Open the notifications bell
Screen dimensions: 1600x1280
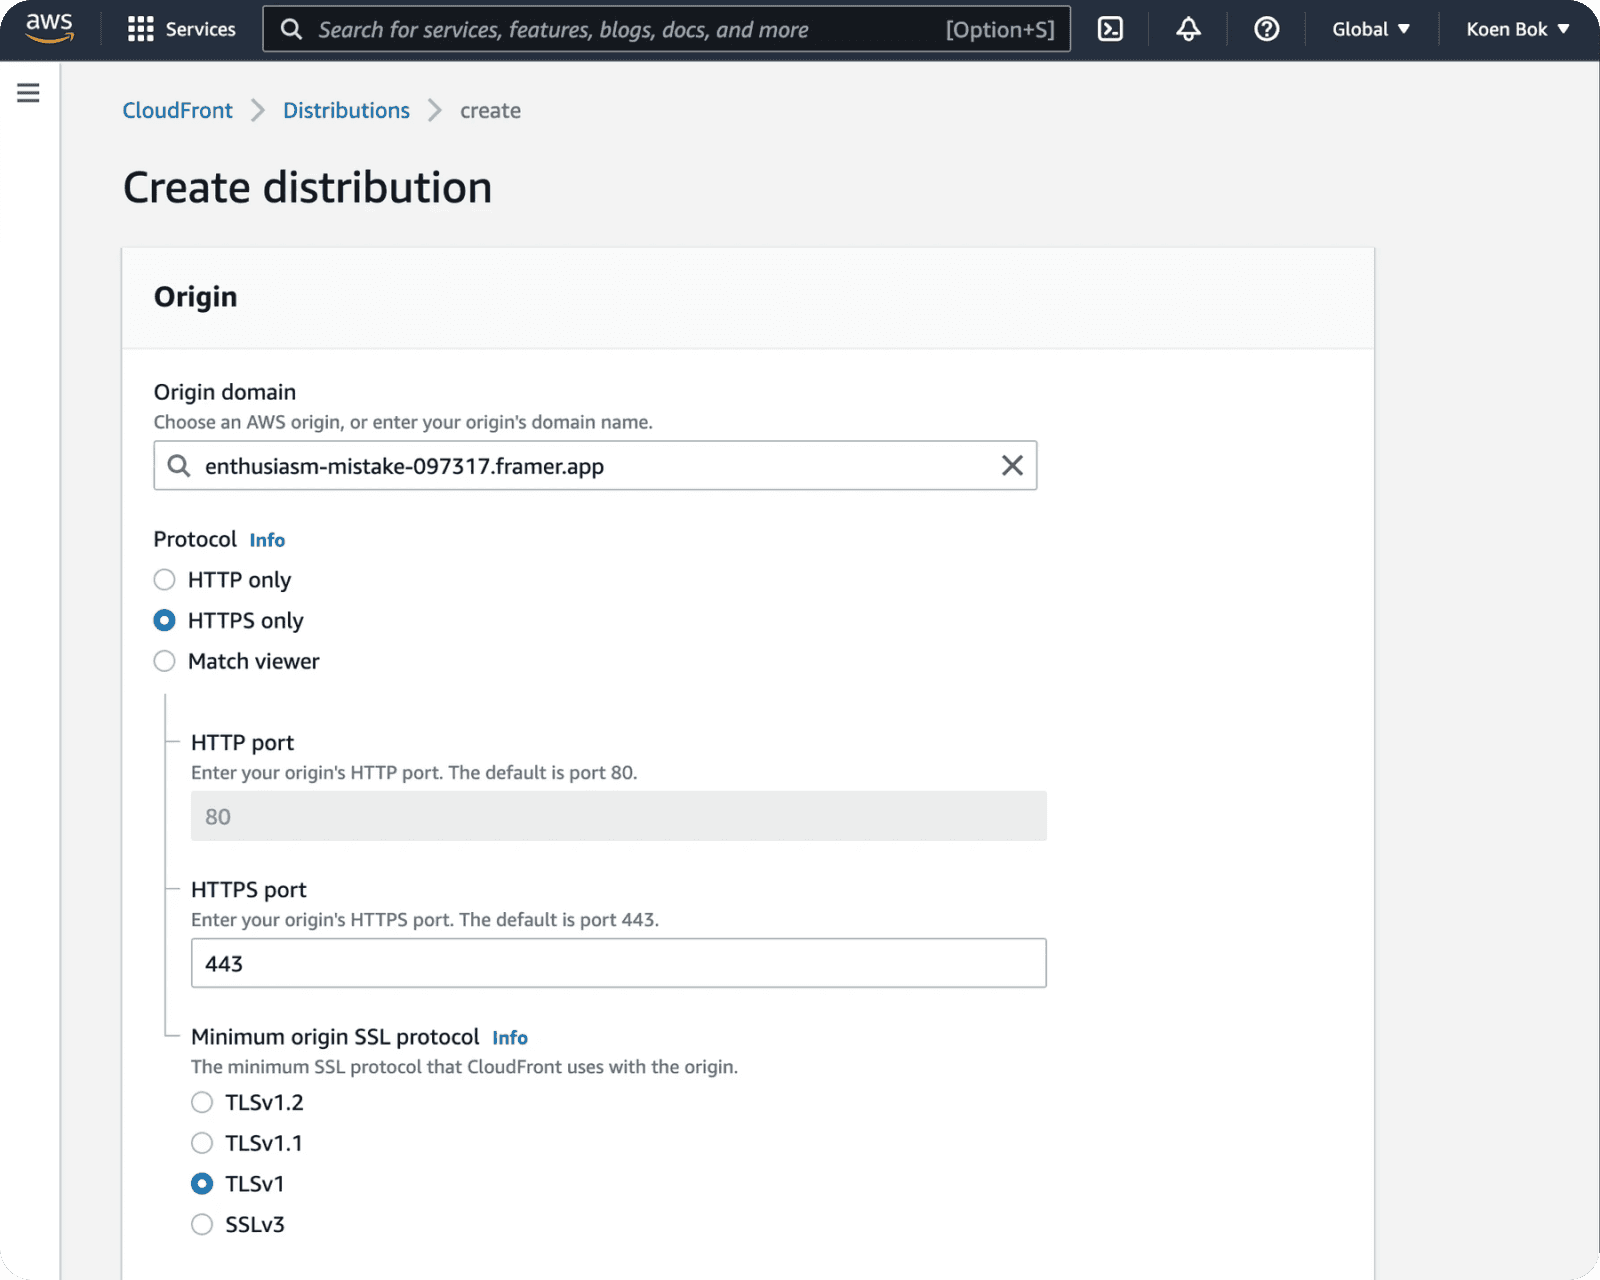coord(1188,29)
